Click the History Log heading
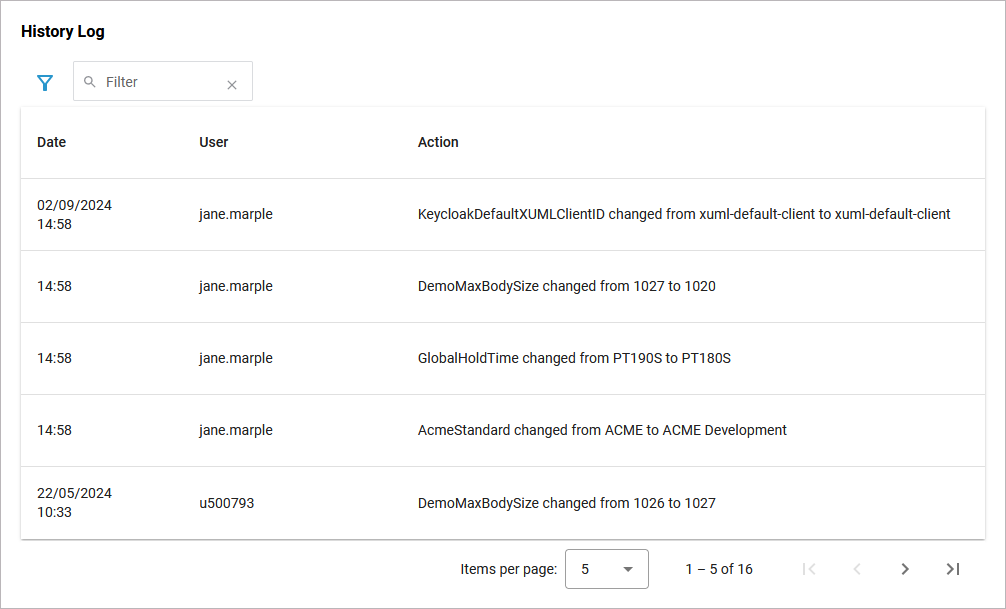 (x=63, y=32)
